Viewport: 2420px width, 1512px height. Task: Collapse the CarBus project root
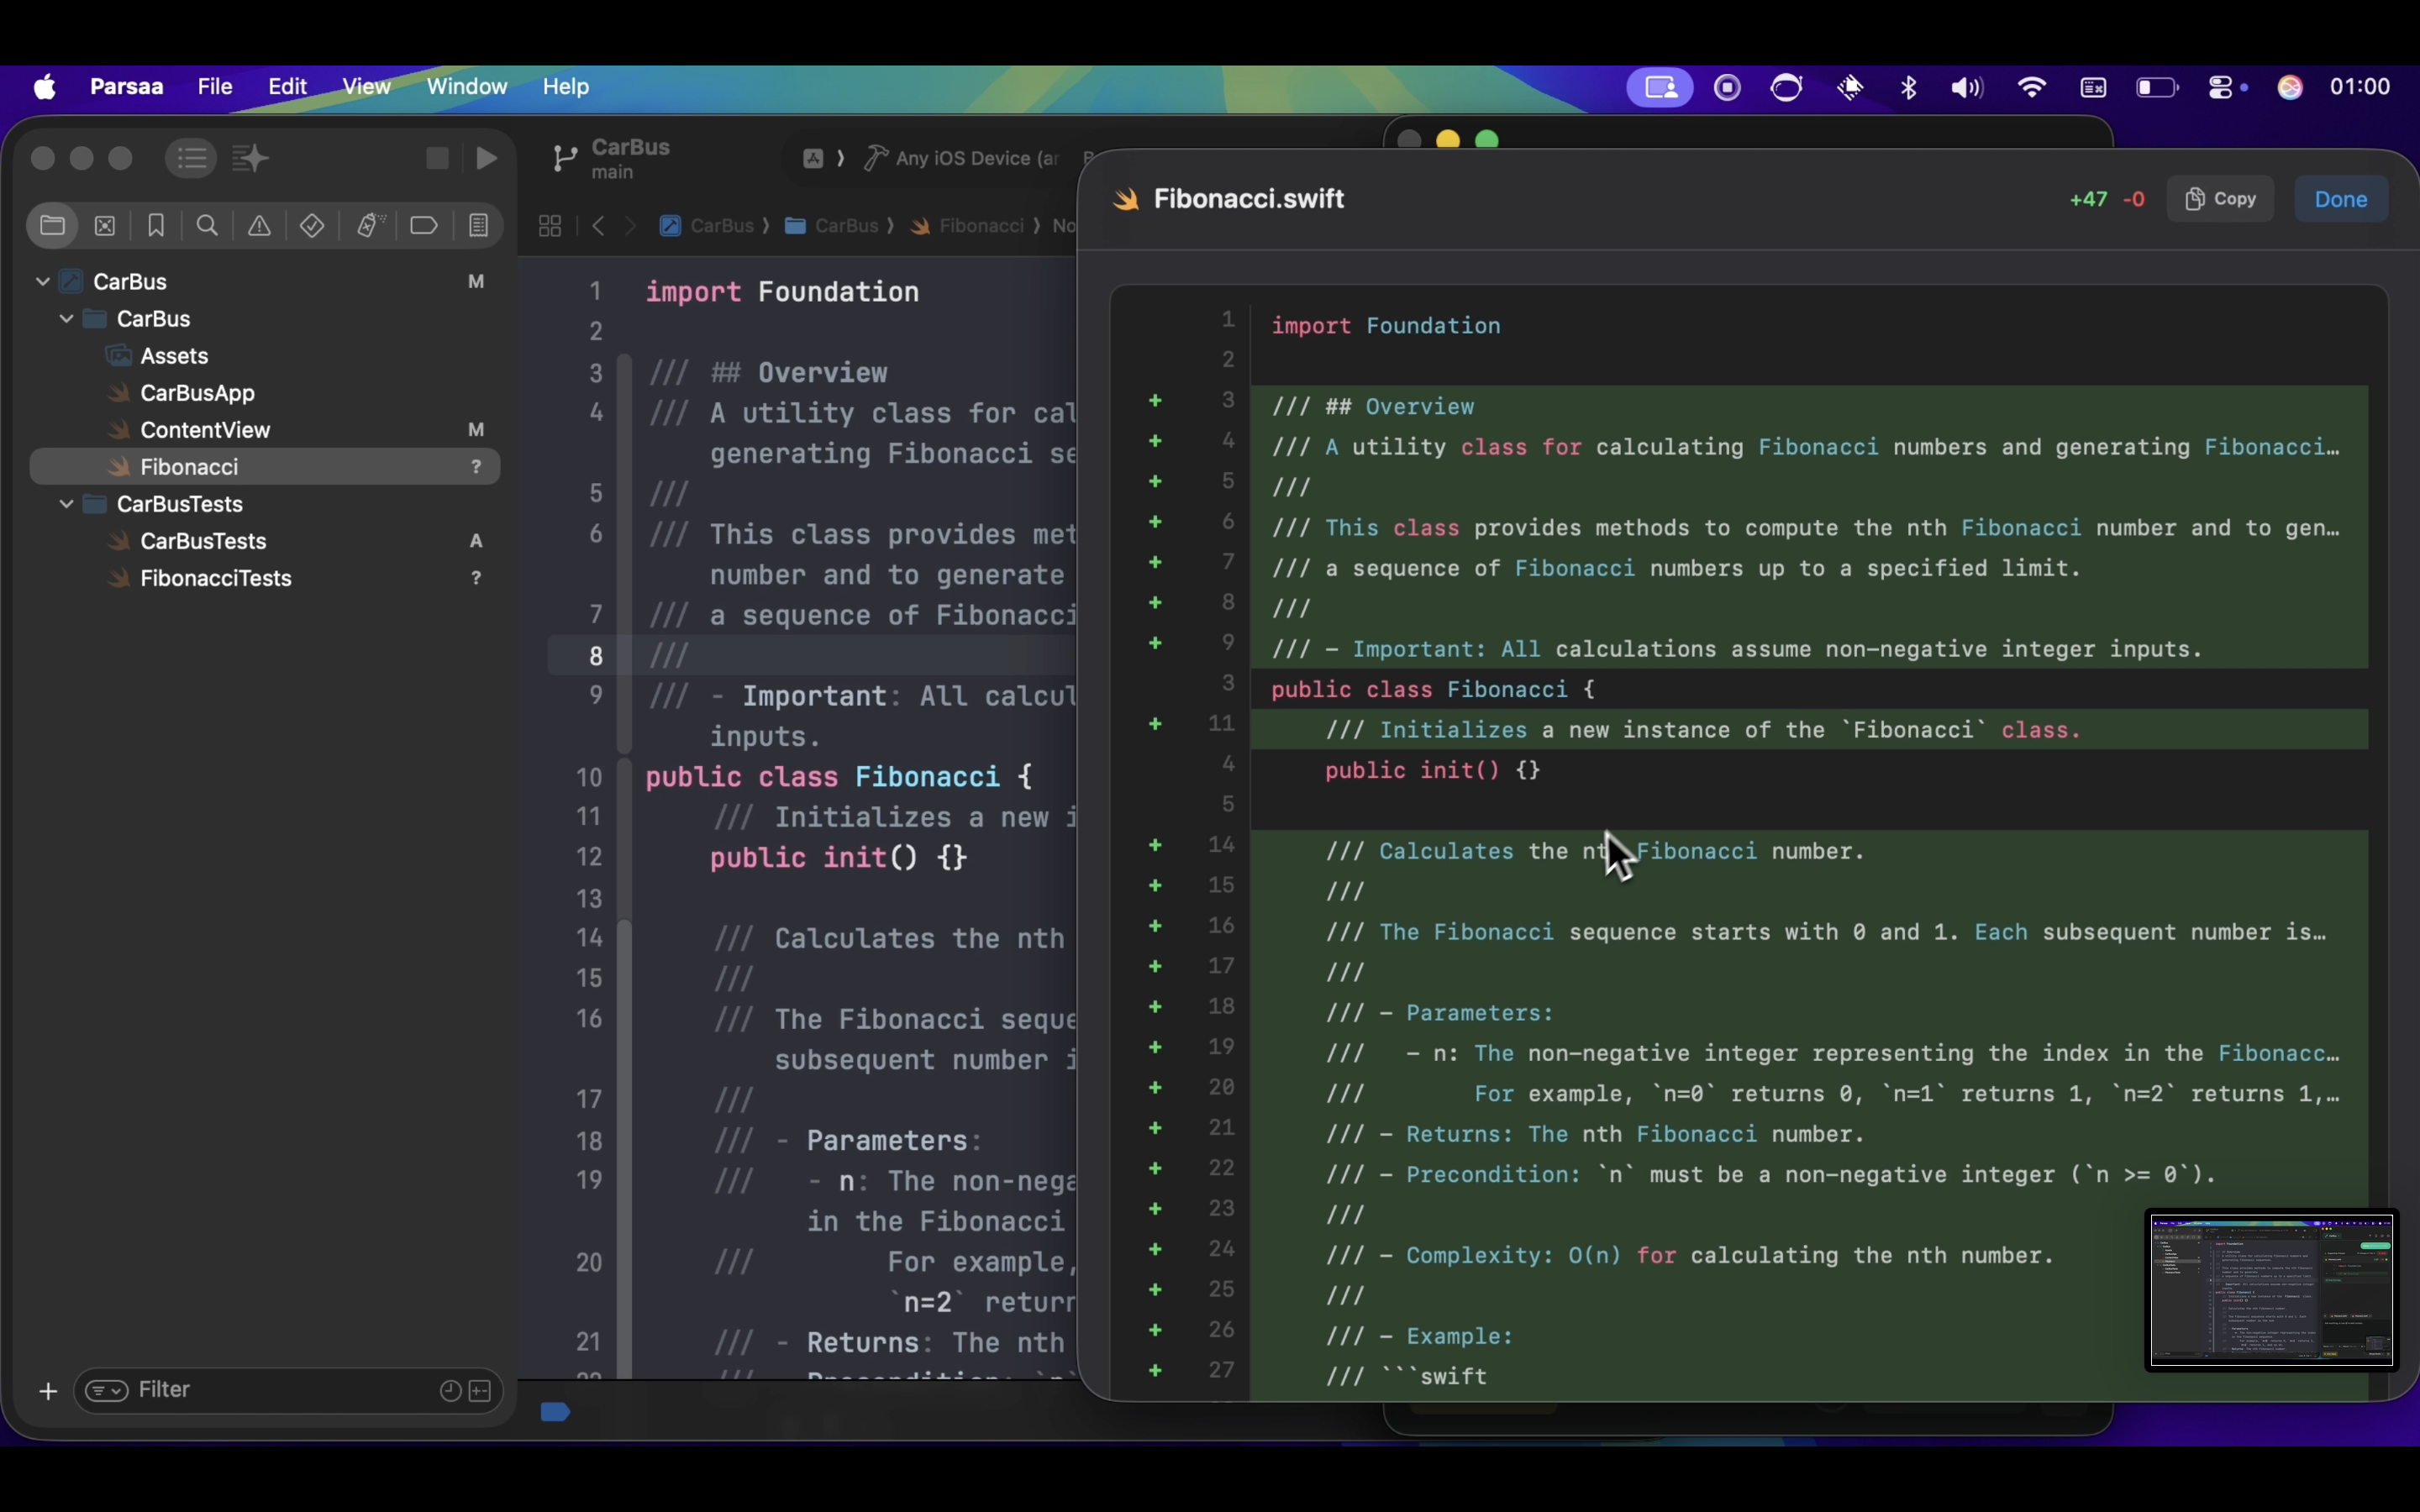click(43, 282)
